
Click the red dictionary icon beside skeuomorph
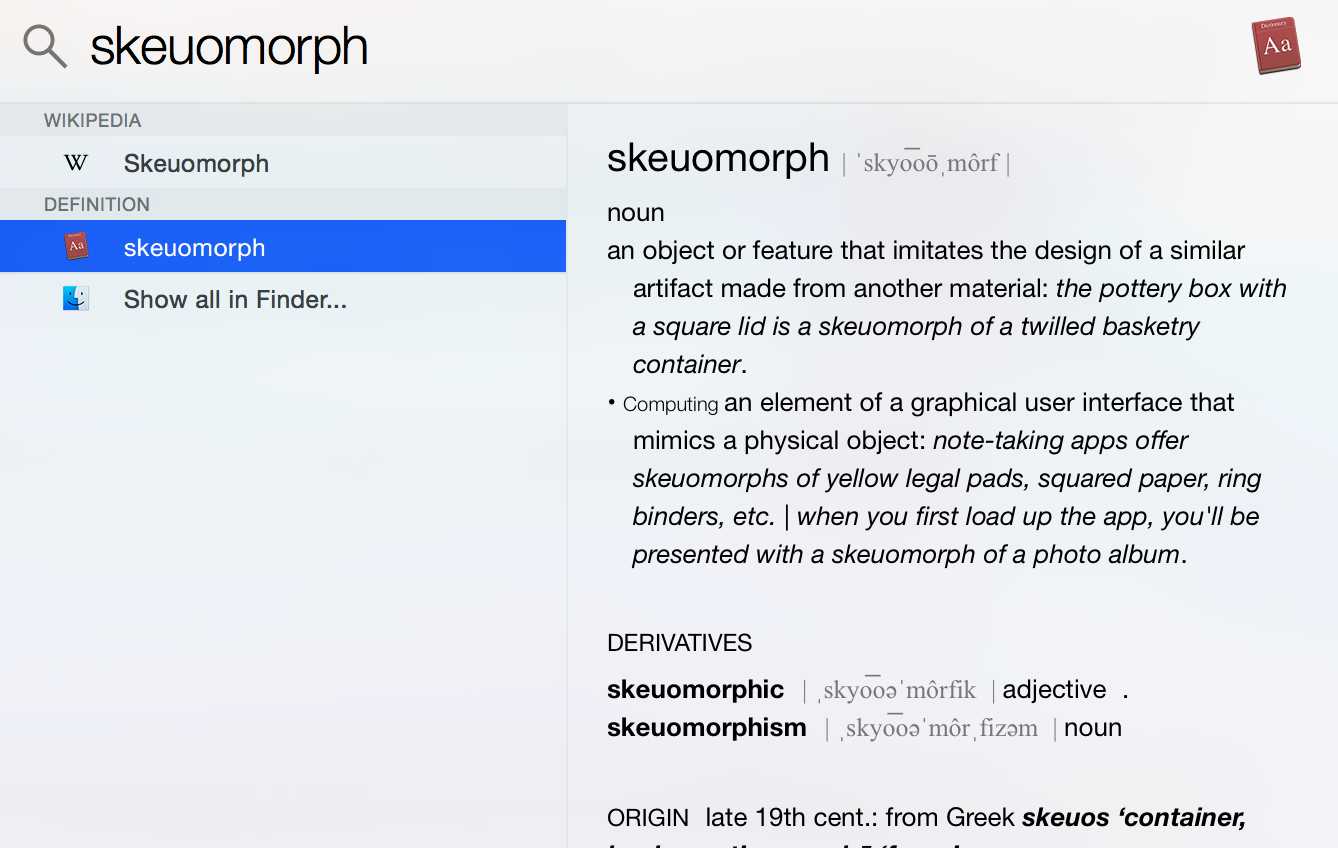click(x=76, y=247)
